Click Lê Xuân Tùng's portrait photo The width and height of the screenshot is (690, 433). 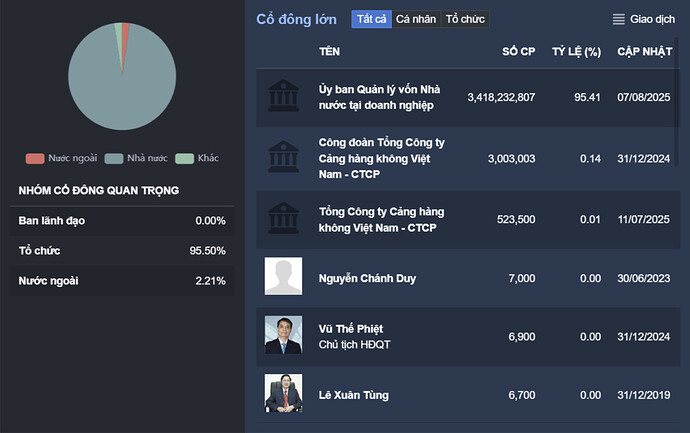point(283,393)
